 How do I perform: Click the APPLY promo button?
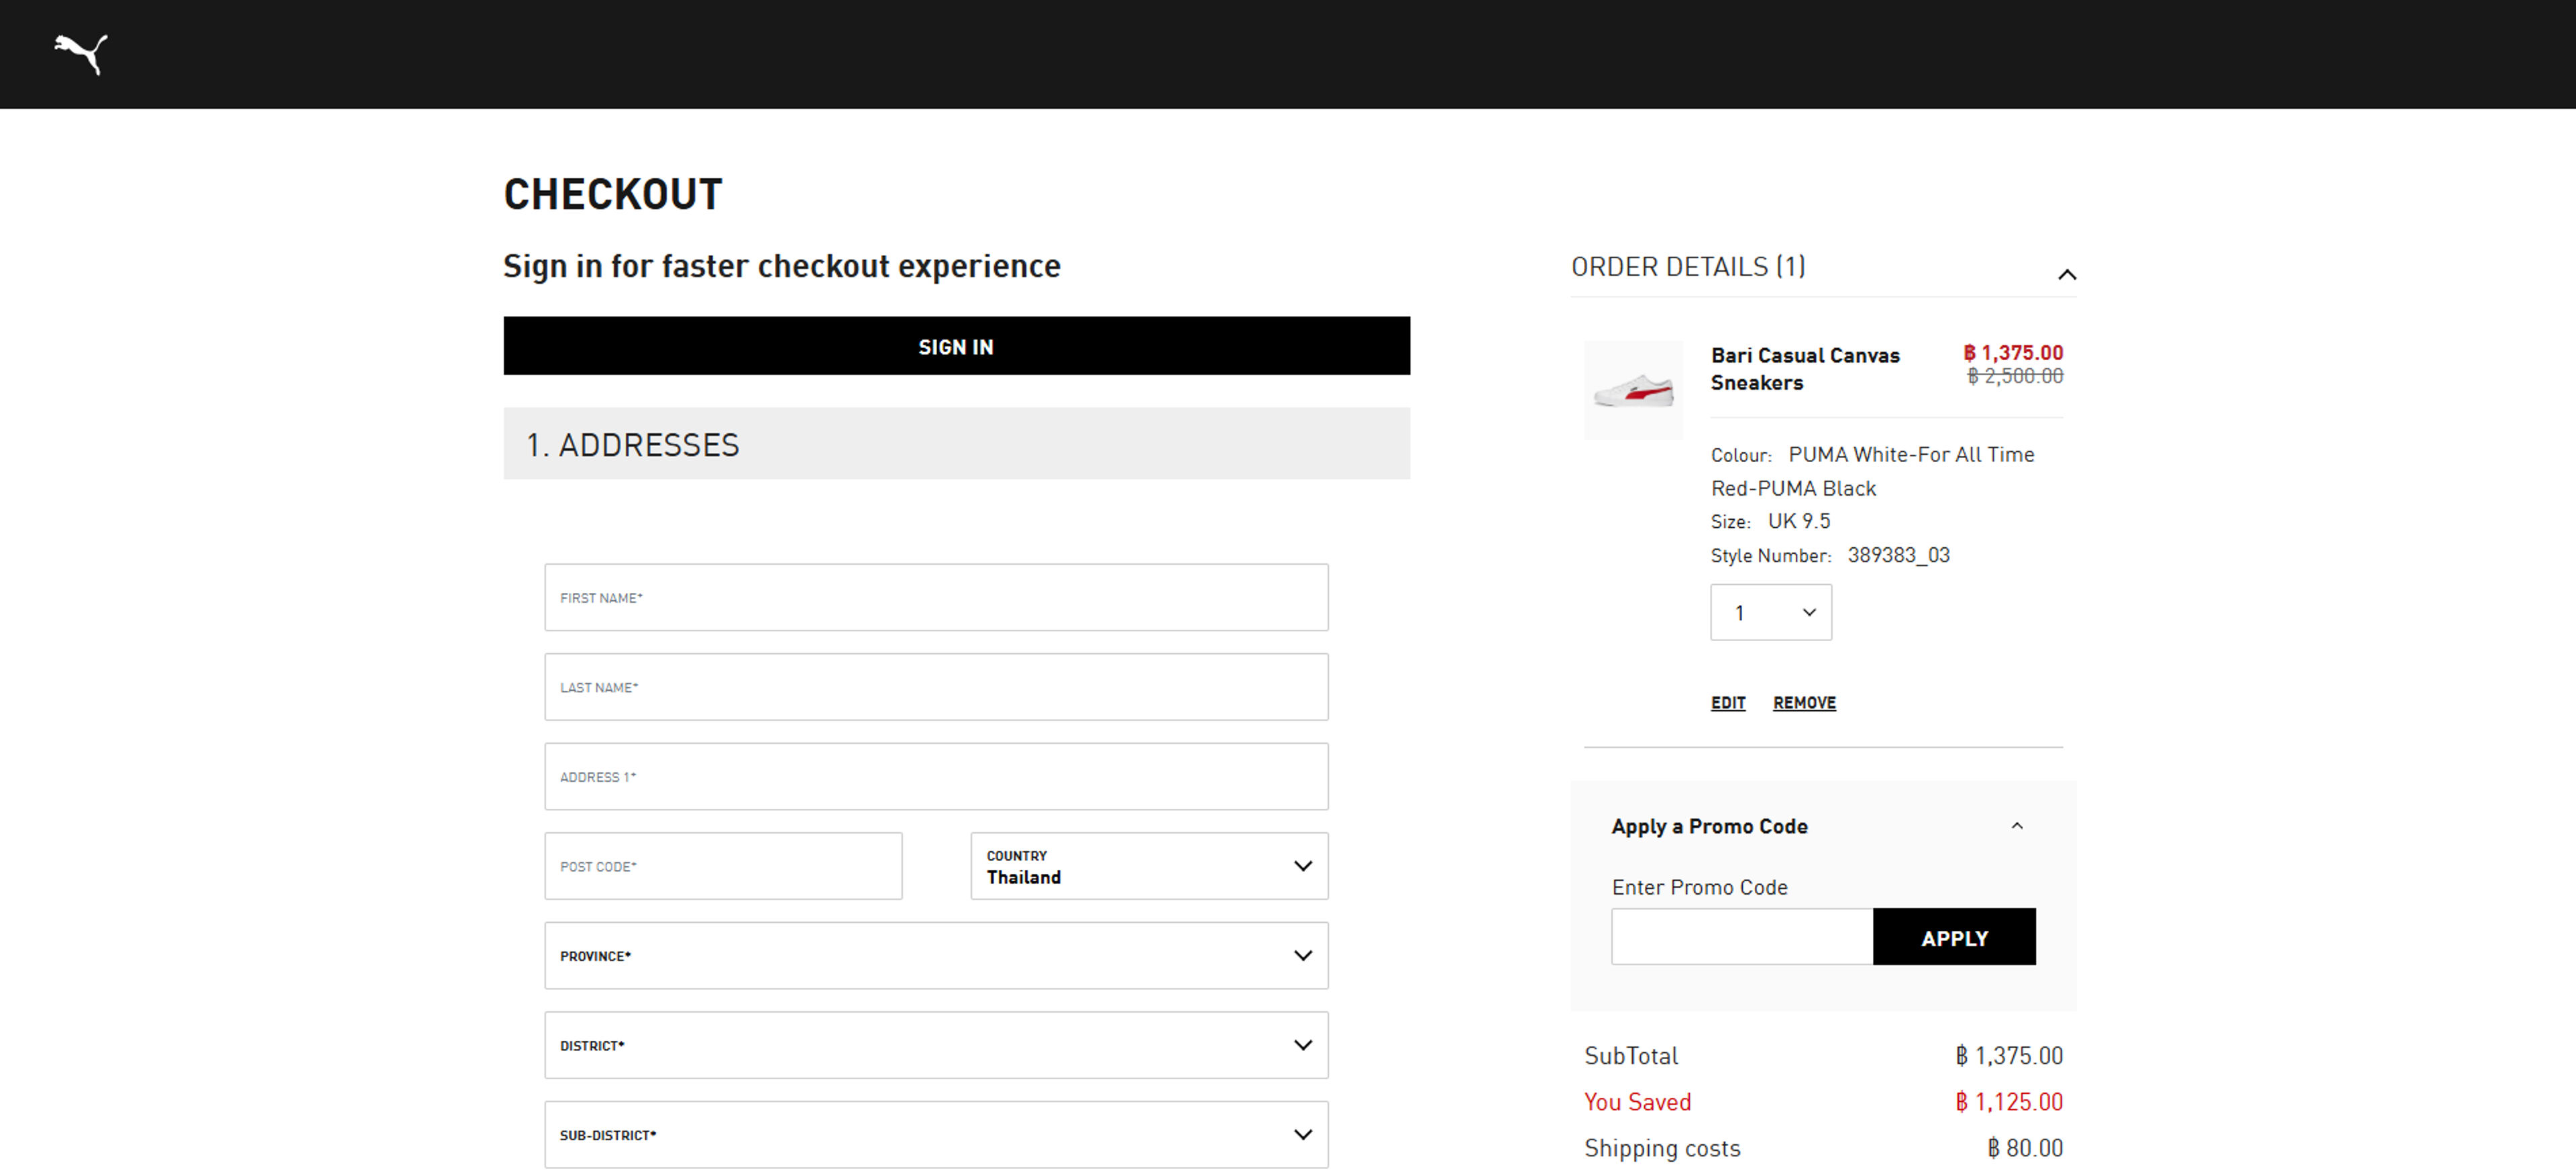click(x=1953, y=936)
